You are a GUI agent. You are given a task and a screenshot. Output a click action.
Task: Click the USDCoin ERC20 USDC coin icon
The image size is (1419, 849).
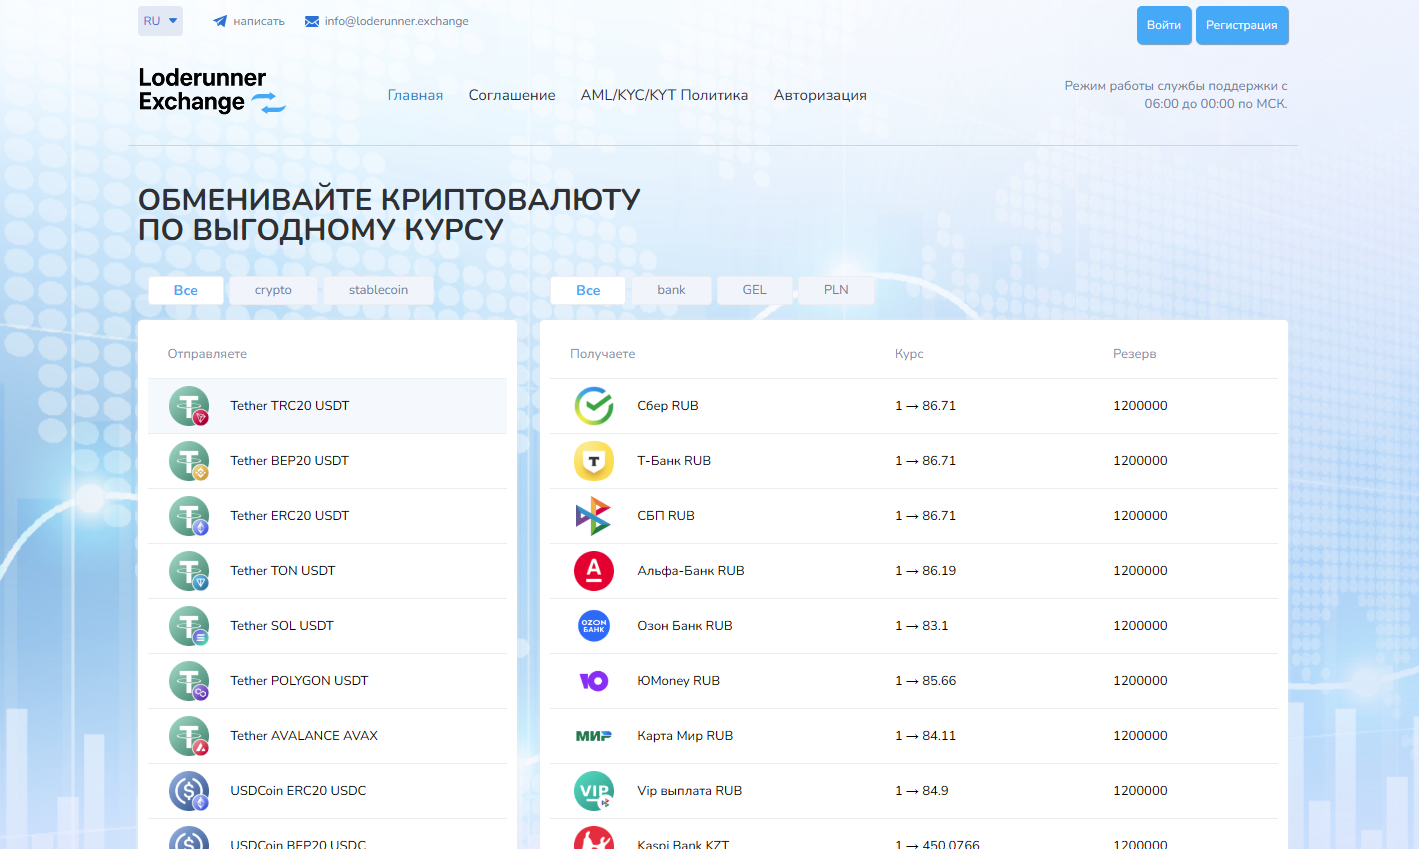pos(189,791)
